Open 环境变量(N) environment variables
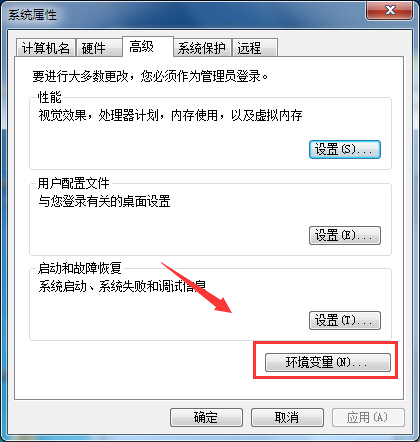 [328, 362]
